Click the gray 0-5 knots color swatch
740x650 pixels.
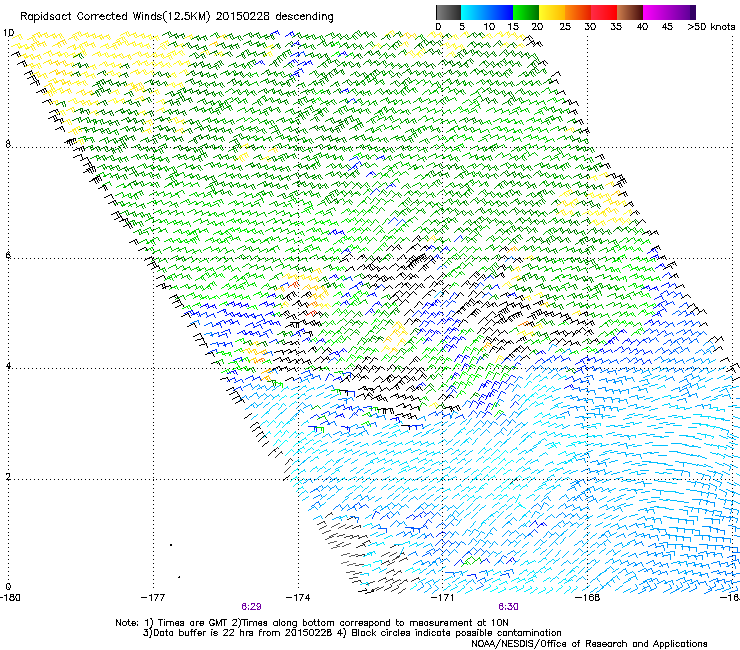448,12
